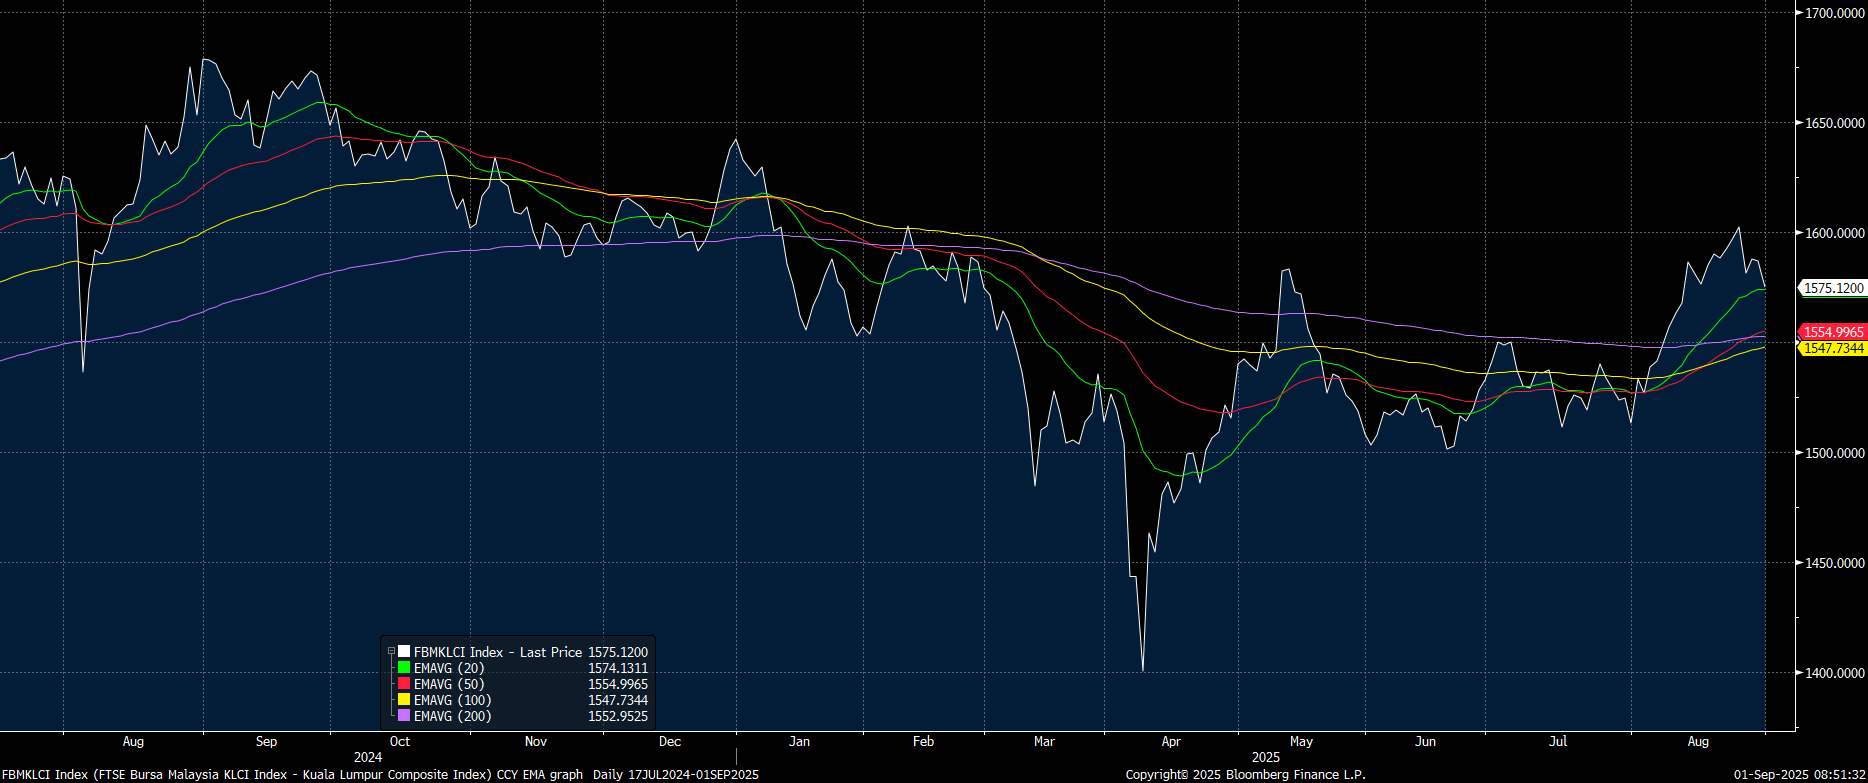Click the yellow EMAVG (100) legend swatch
Viewport: 1868px width, 783px height.
tap(404, 700)
